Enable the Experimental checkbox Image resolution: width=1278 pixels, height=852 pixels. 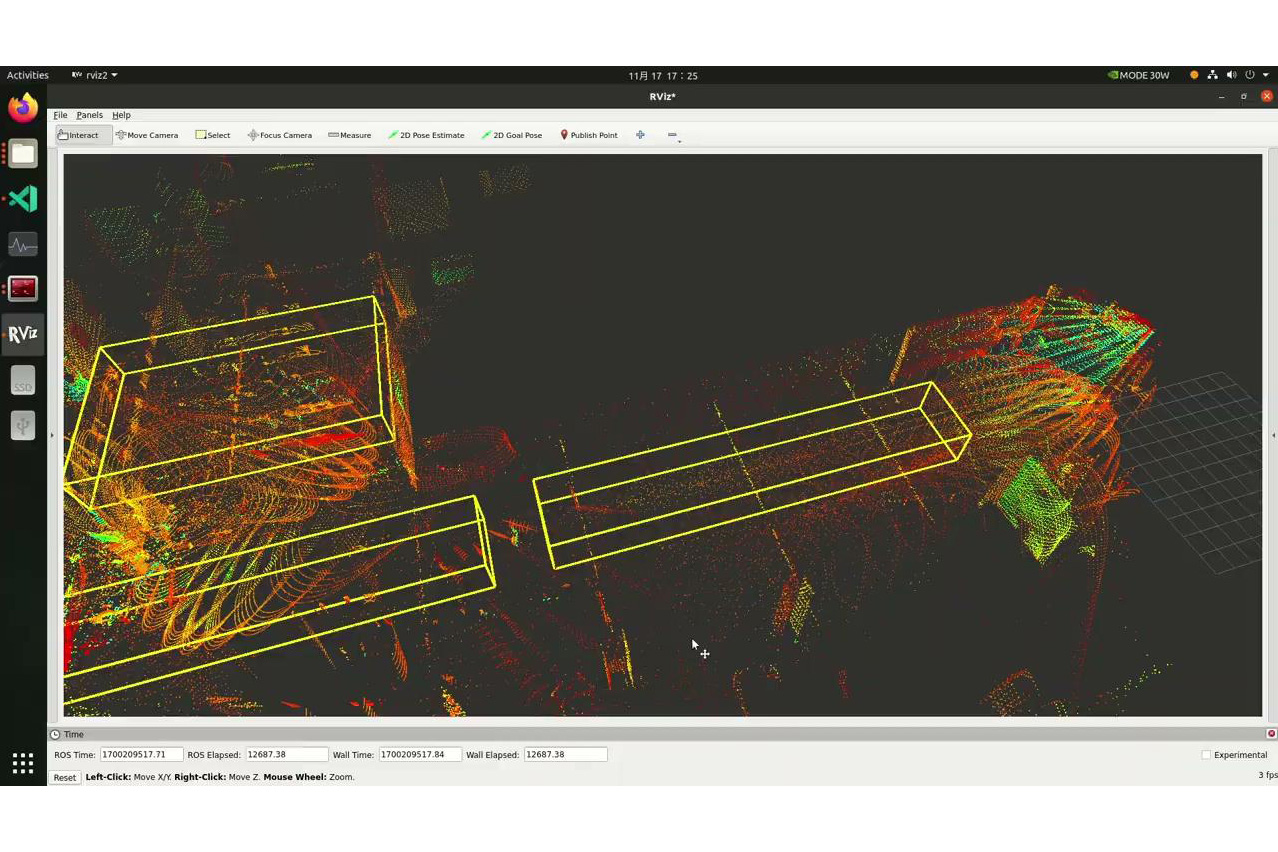click(x=1206, y=755)
